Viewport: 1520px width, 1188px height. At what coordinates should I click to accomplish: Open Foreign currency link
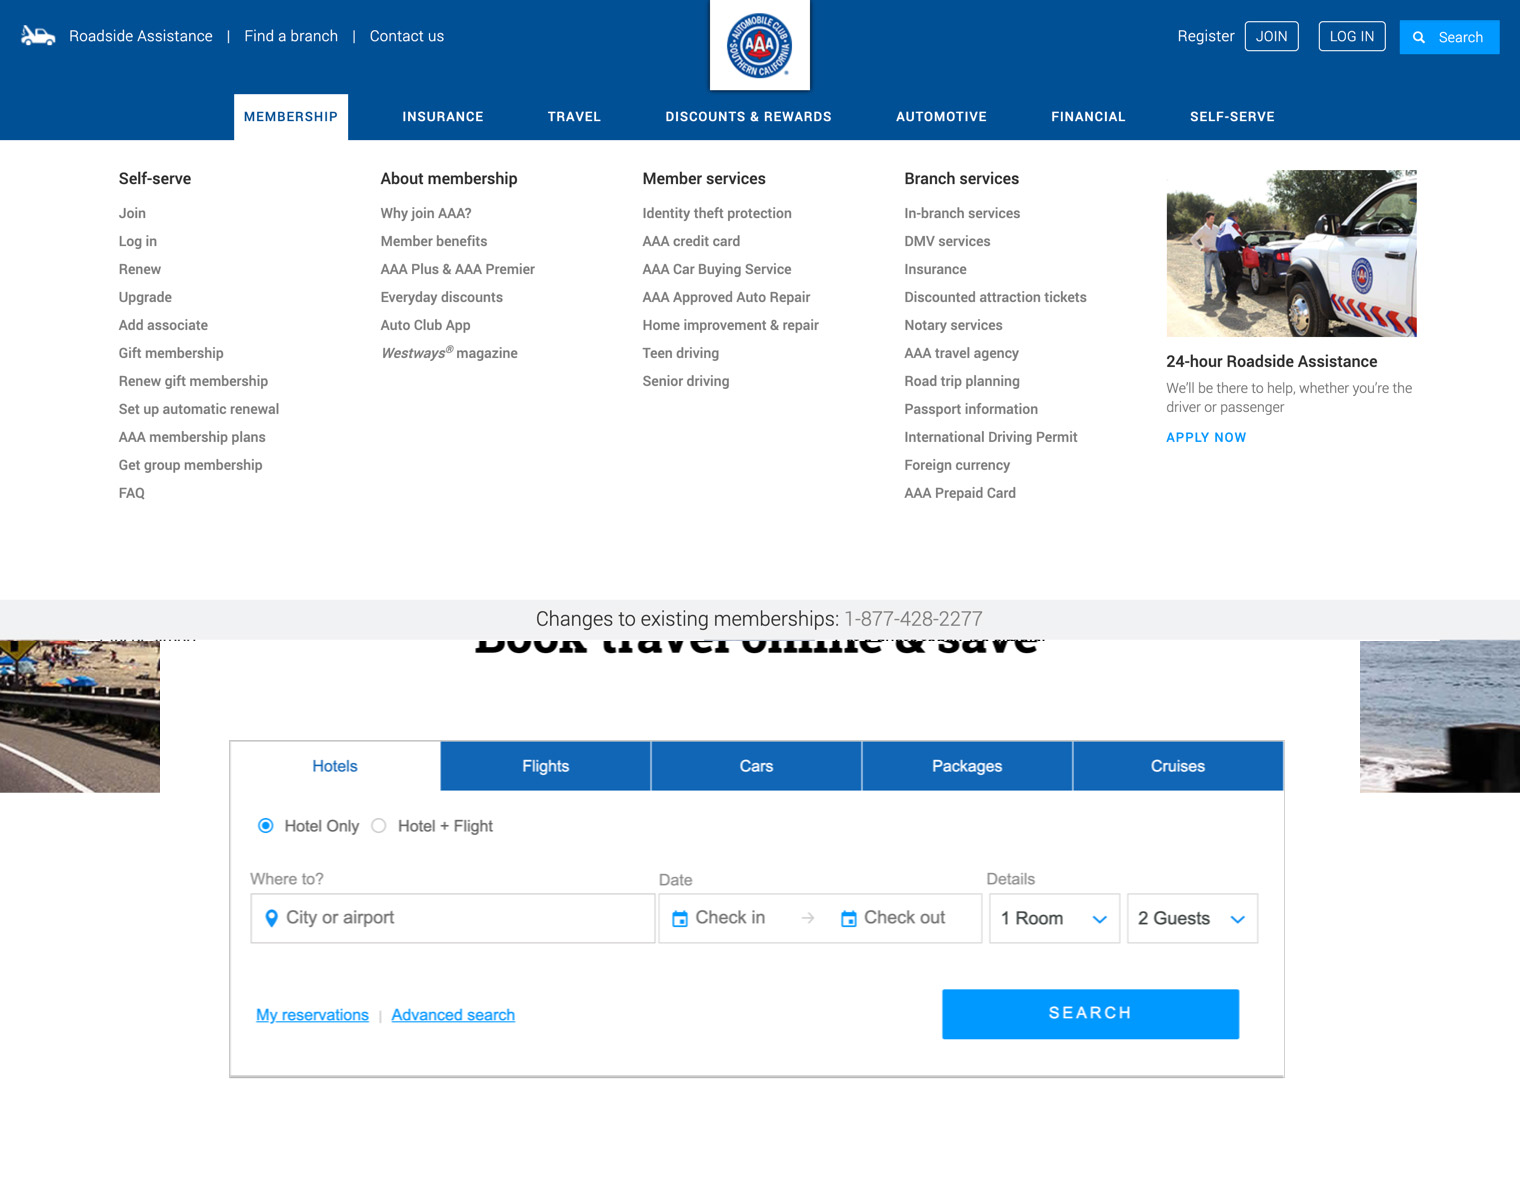click(x=957, y=465)
